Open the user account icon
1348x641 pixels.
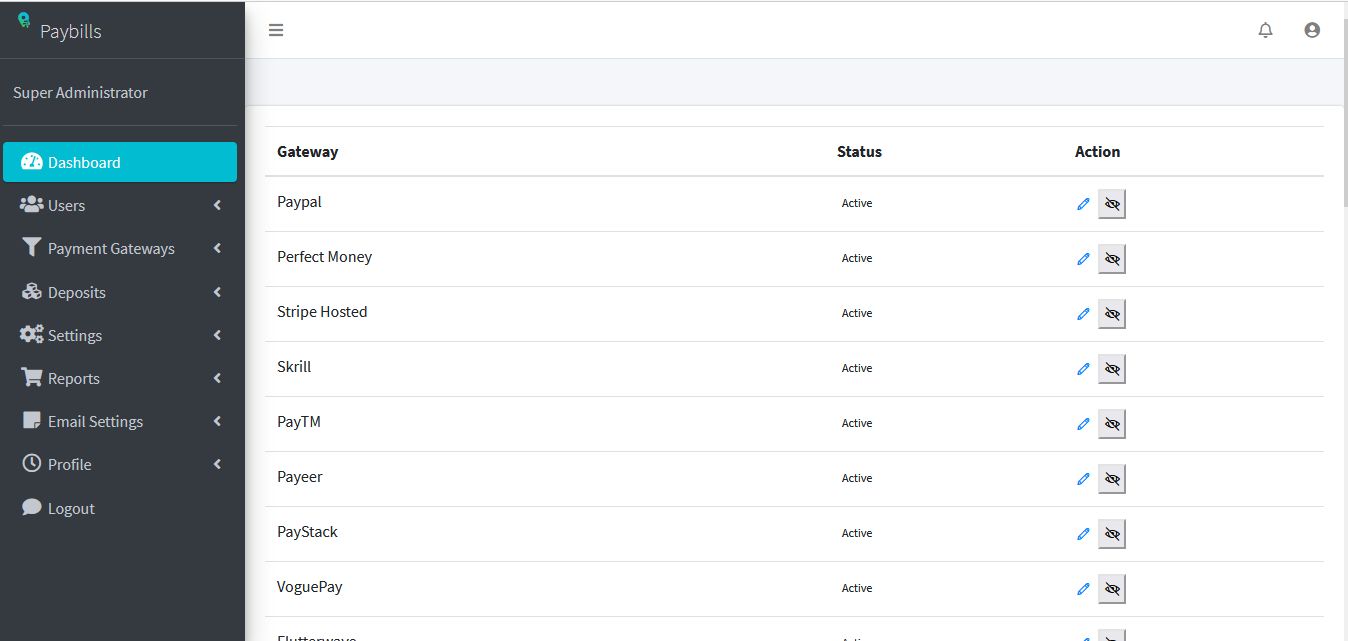(x=1312, y=30)
